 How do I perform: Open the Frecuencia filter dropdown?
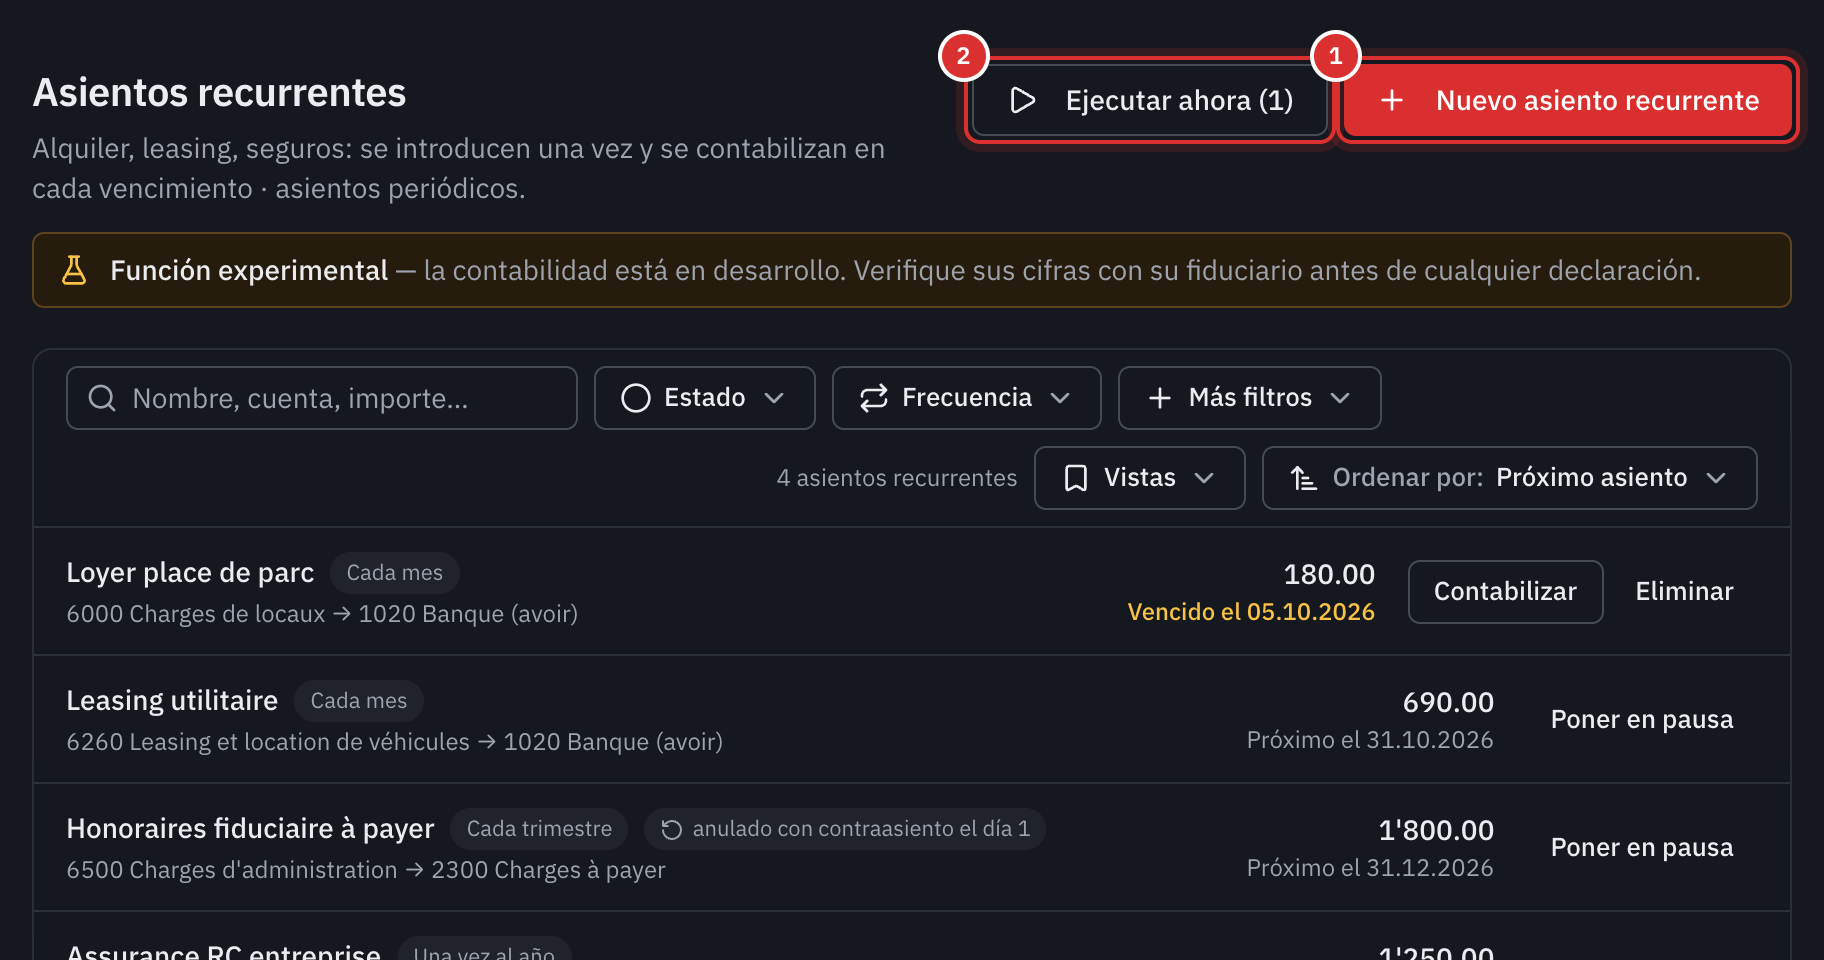click(x=966, y=398)
